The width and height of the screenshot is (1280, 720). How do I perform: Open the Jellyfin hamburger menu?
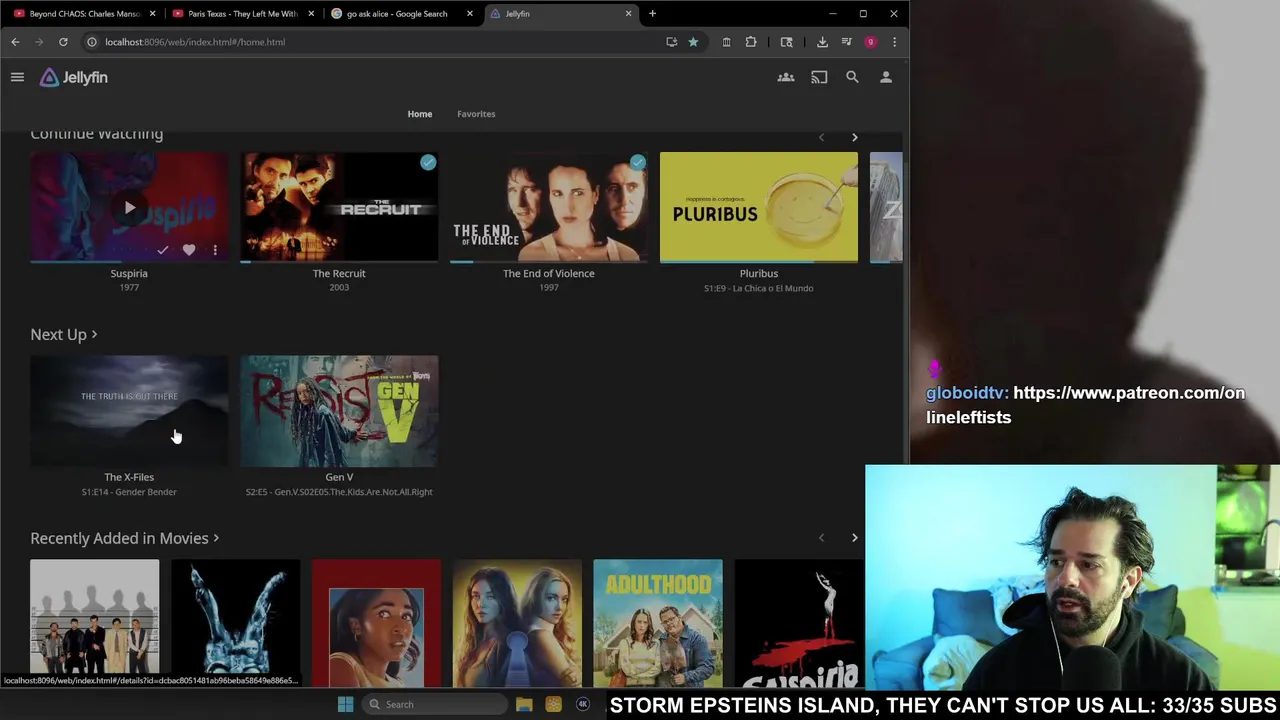(17, 77)
